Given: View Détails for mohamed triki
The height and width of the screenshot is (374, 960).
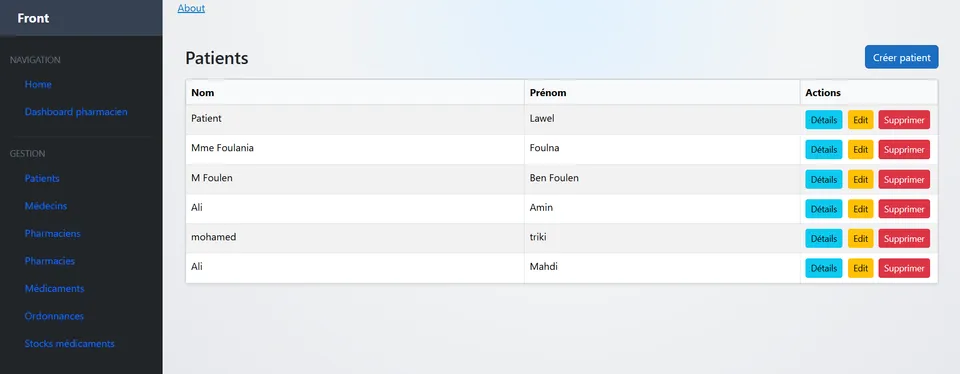Looking at the screenshot, I should point(823,238).
